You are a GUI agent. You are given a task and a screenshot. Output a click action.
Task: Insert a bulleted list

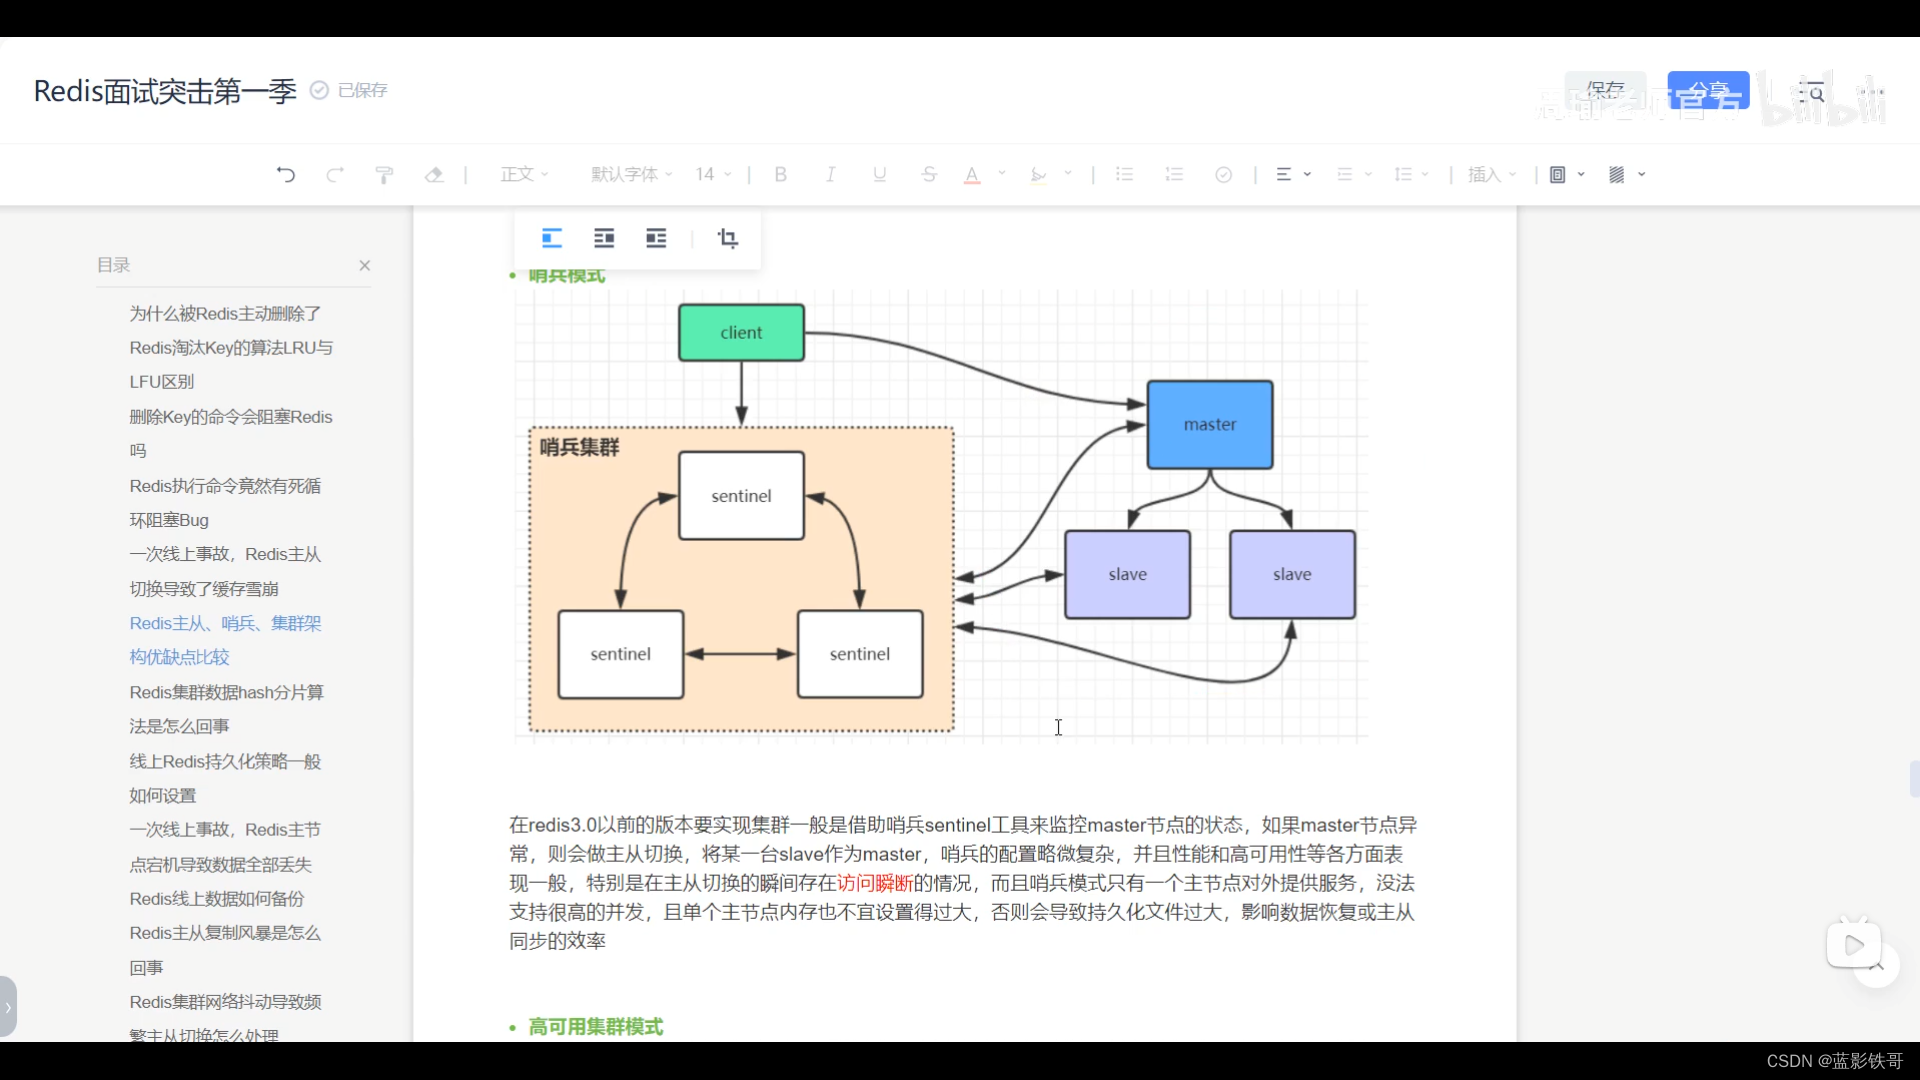click(x=1125, y=175)
